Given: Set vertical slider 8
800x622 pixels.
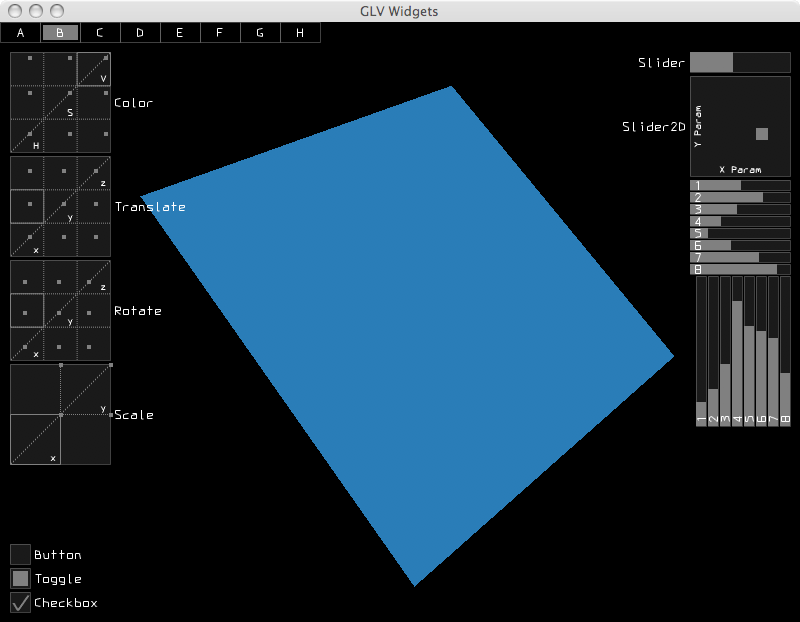Looking at the screenshot, I should click(785, 351).
